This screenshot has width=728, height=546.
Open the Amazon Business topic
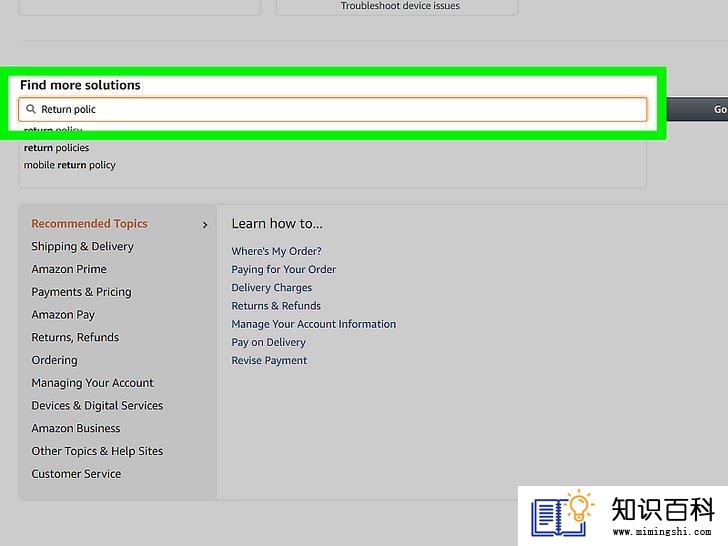tap(76, 429)
